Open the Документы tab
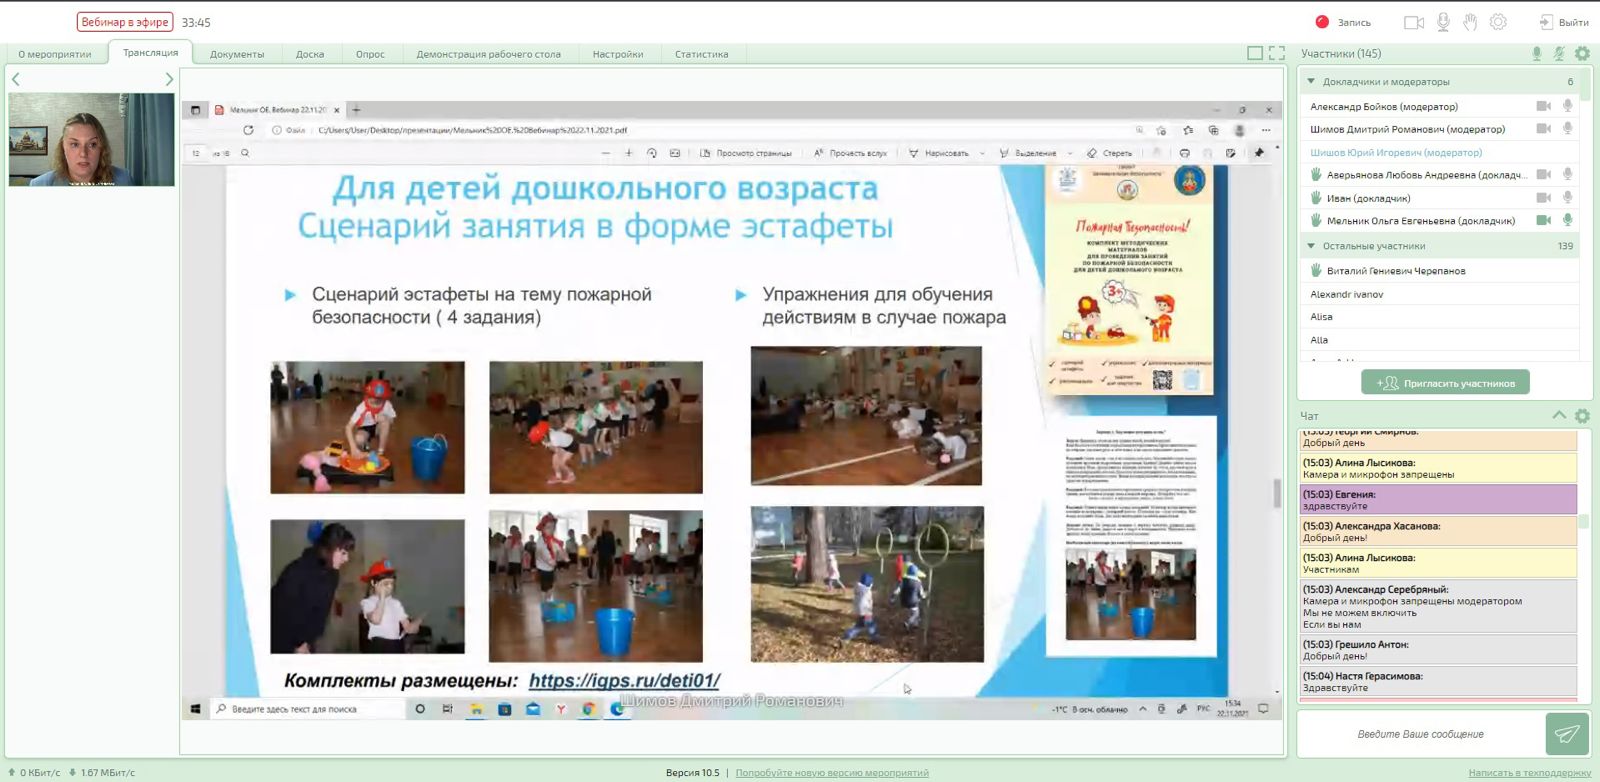The width and height of the screenshot is (1600, 782). click(237, 54)
